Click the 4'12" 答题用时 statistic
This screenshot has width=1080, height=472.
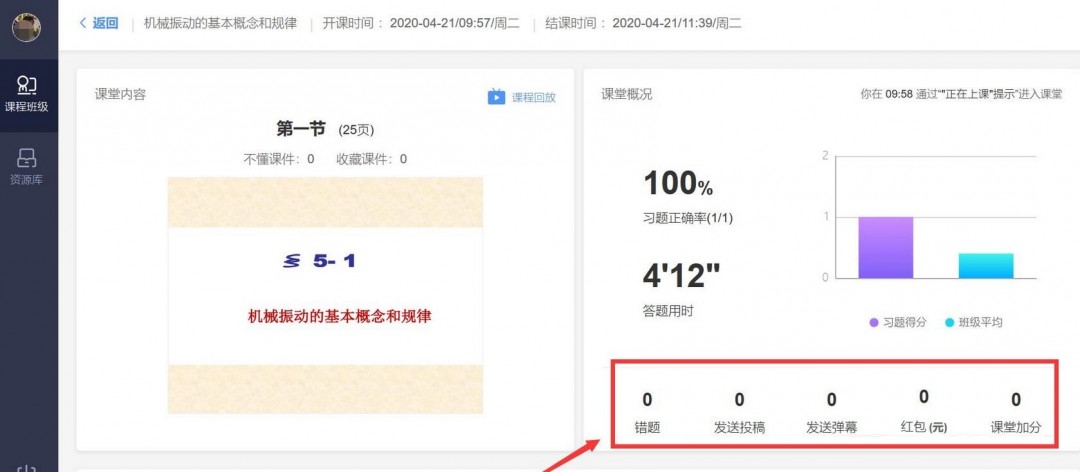point(681,276)
